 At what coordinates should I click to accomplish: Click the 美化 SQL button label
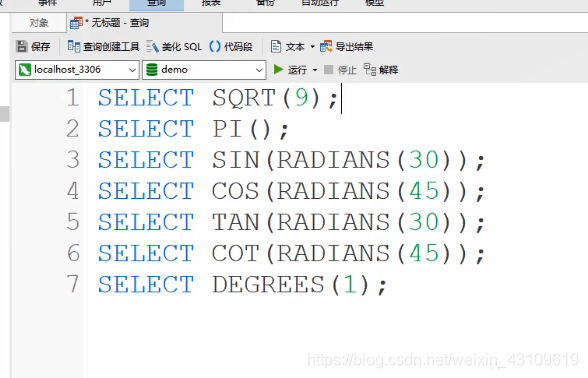click(182, 47)
